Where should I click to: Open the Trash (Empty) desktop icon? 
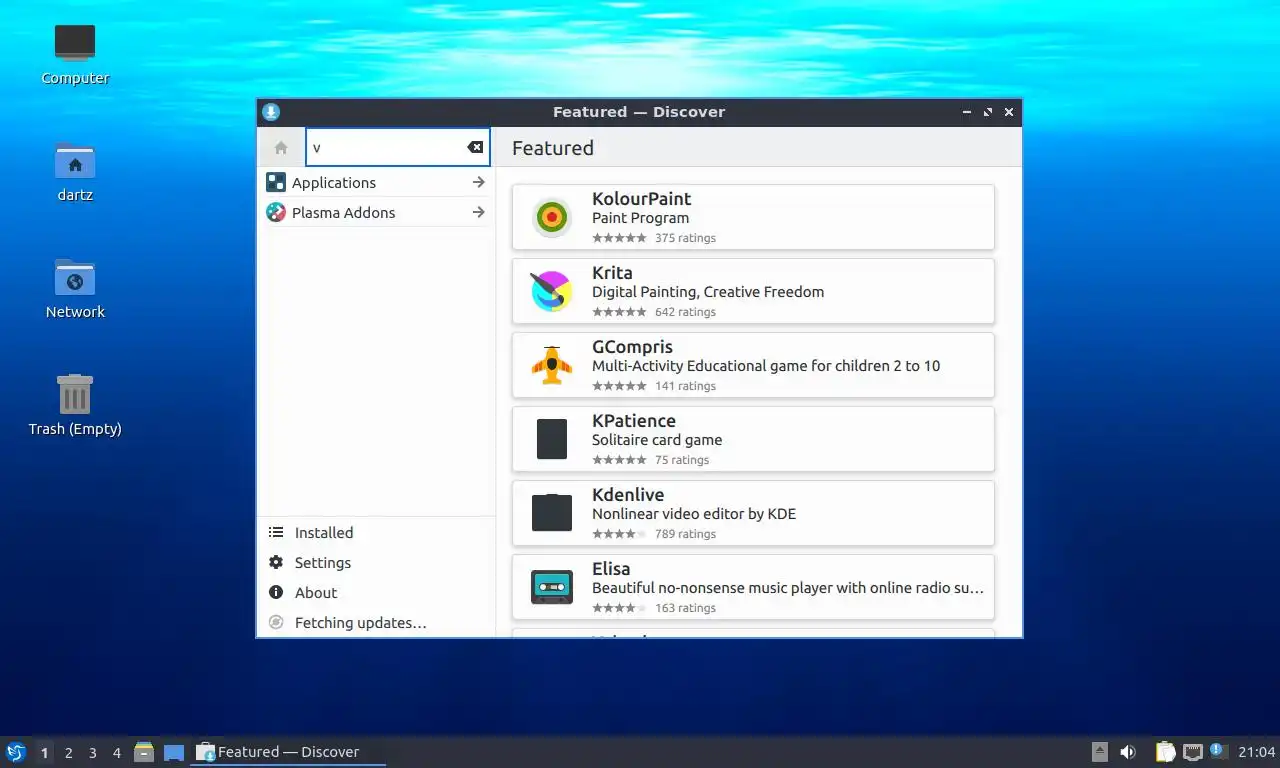point(75,405)
